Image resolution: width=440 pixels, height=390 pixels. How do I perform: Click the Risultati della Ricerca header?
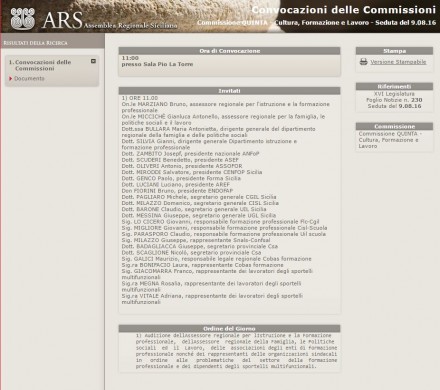(35, 43)
